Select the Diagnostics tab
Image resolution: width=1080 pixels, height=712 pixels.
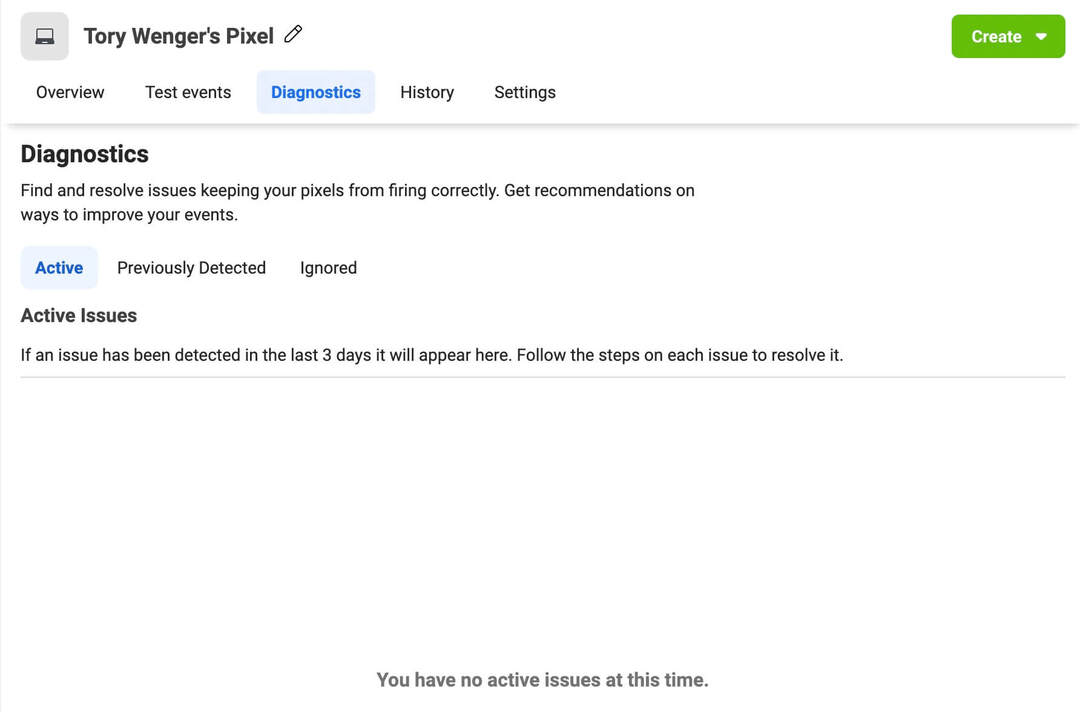[x=315, y=92]
